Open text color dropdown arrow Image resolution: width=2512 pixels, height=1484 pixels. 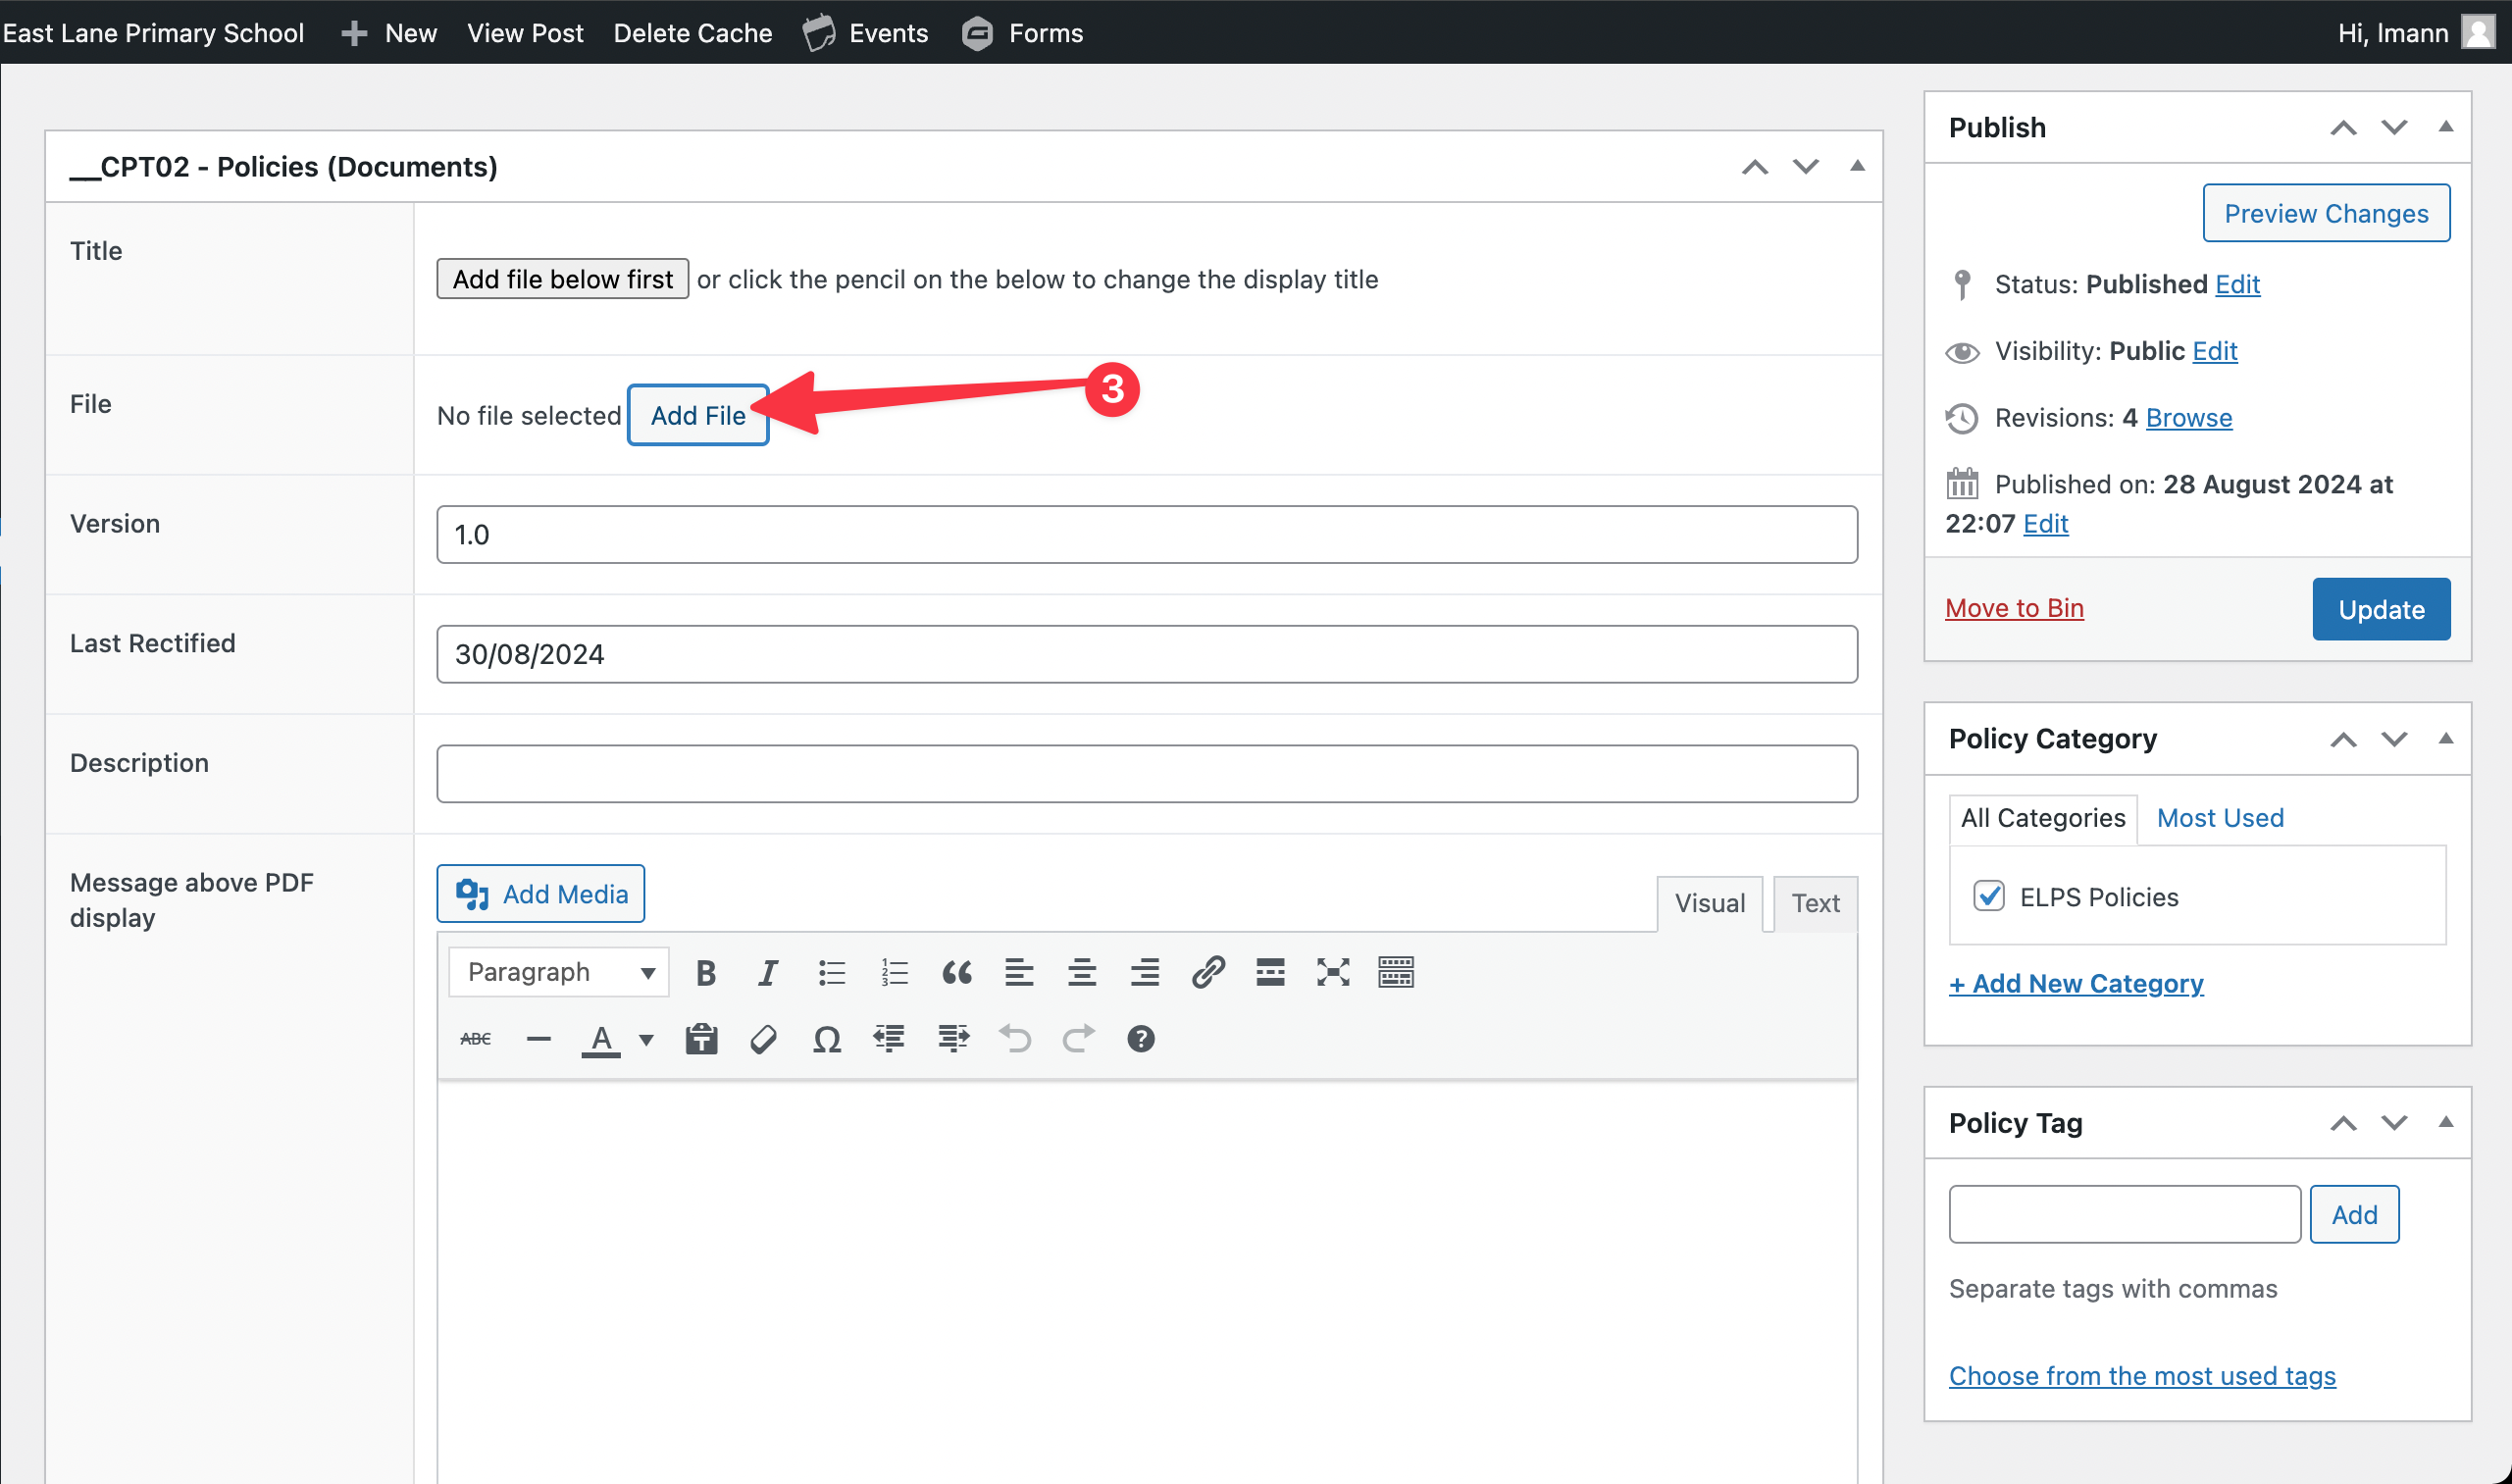(x=647, y=1039)
